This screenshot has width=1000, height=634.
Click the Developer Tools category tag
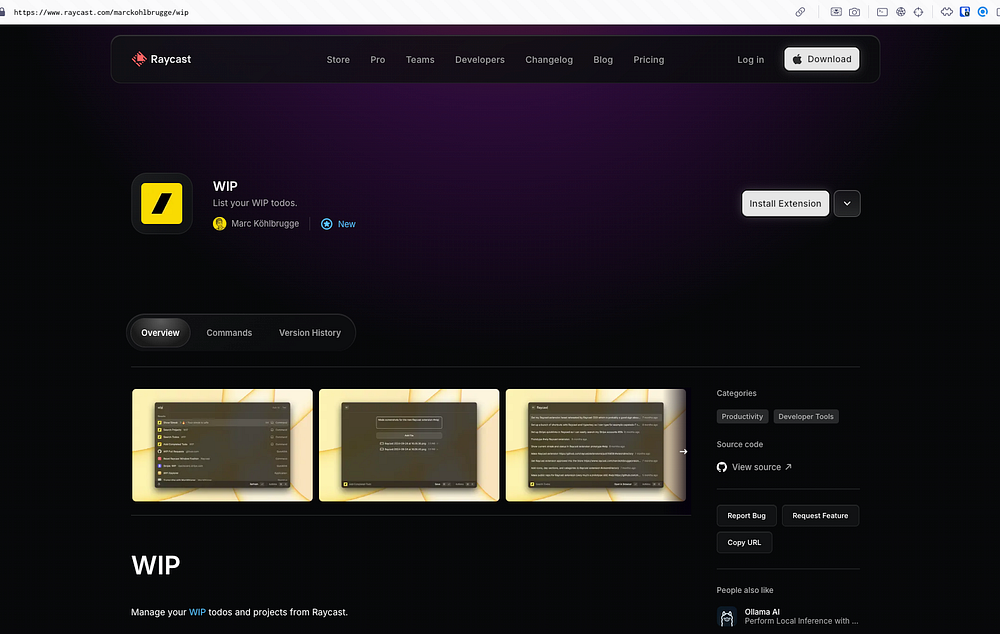click(805, 417)
